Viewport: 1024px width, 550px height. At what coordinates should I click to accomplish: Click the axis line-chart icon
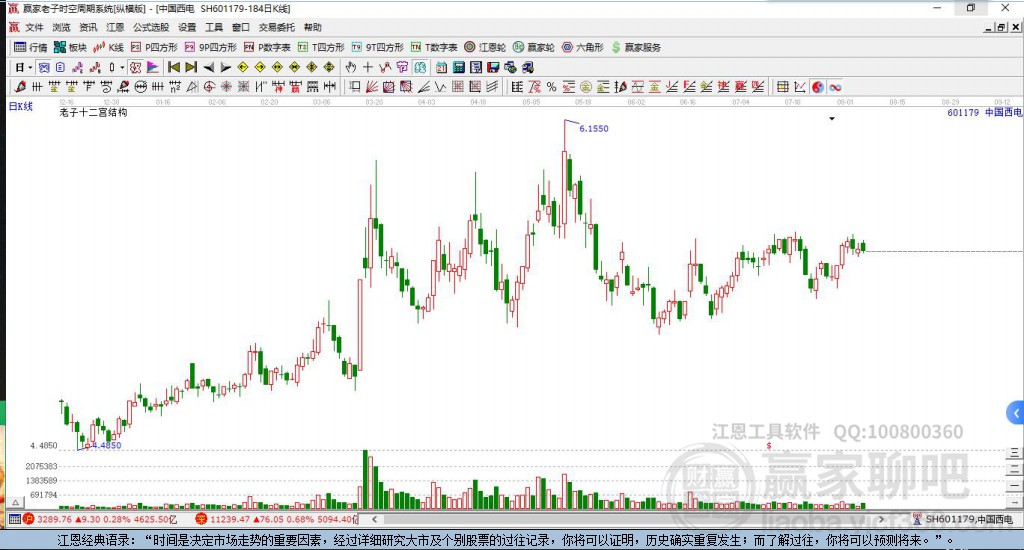tap(800, 87)
